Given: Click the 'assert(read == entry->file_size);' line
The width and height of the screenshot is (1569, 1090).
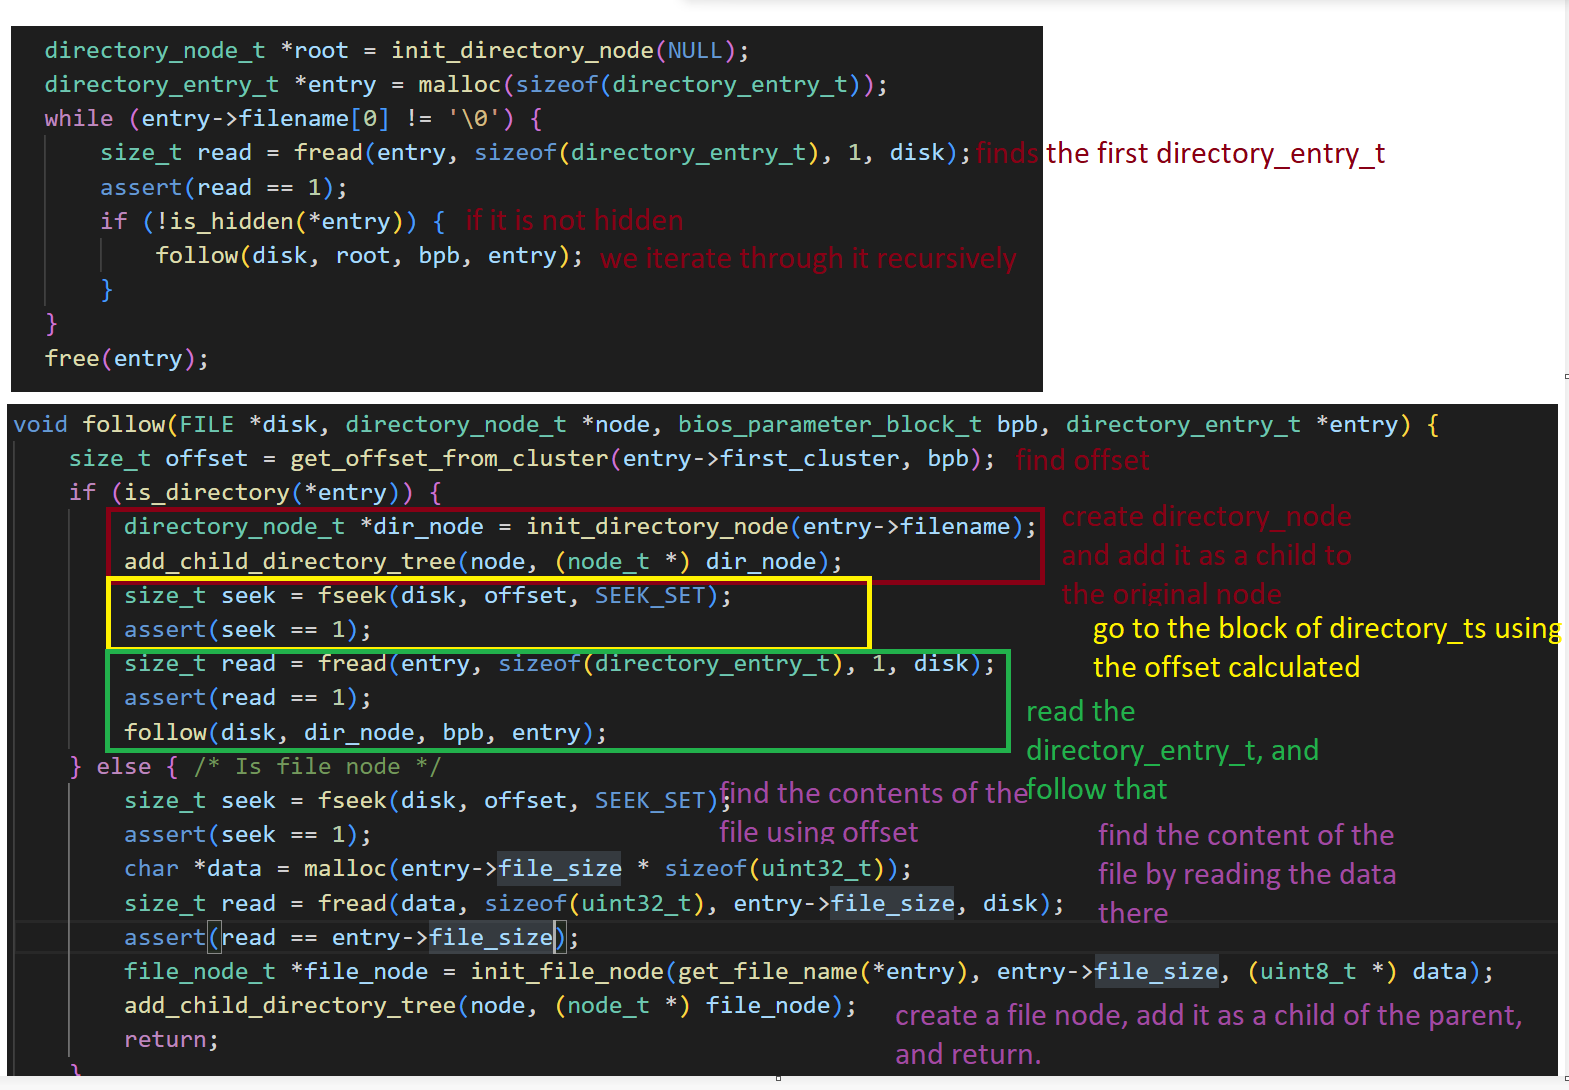Looking at the screenshot, I should (x=350, y=938).
